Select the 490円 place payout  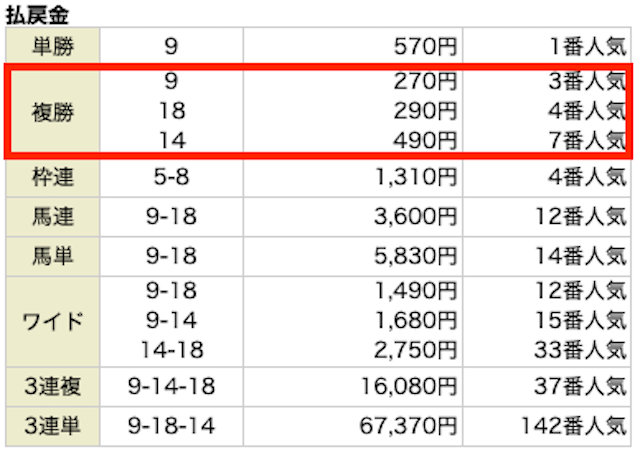[425, 140]
